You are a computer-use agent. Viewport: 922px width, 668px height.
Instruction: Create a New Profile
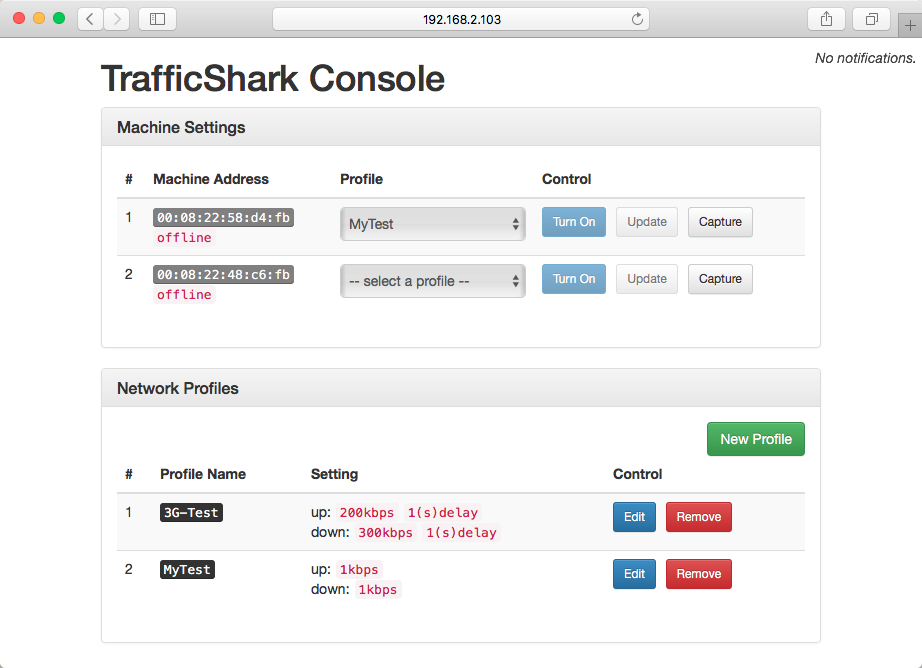point(755,439)
